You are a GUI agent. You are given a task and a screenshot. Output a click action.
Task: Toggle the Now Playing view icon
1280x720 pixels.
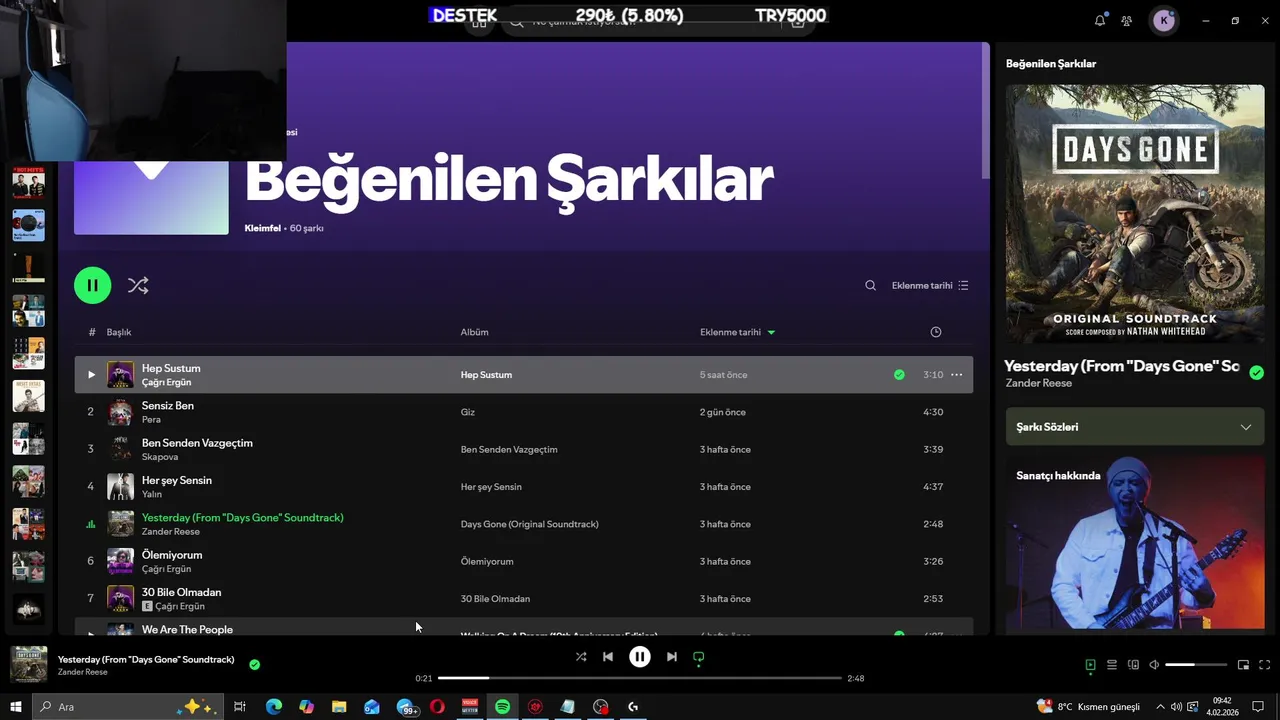1090,665
